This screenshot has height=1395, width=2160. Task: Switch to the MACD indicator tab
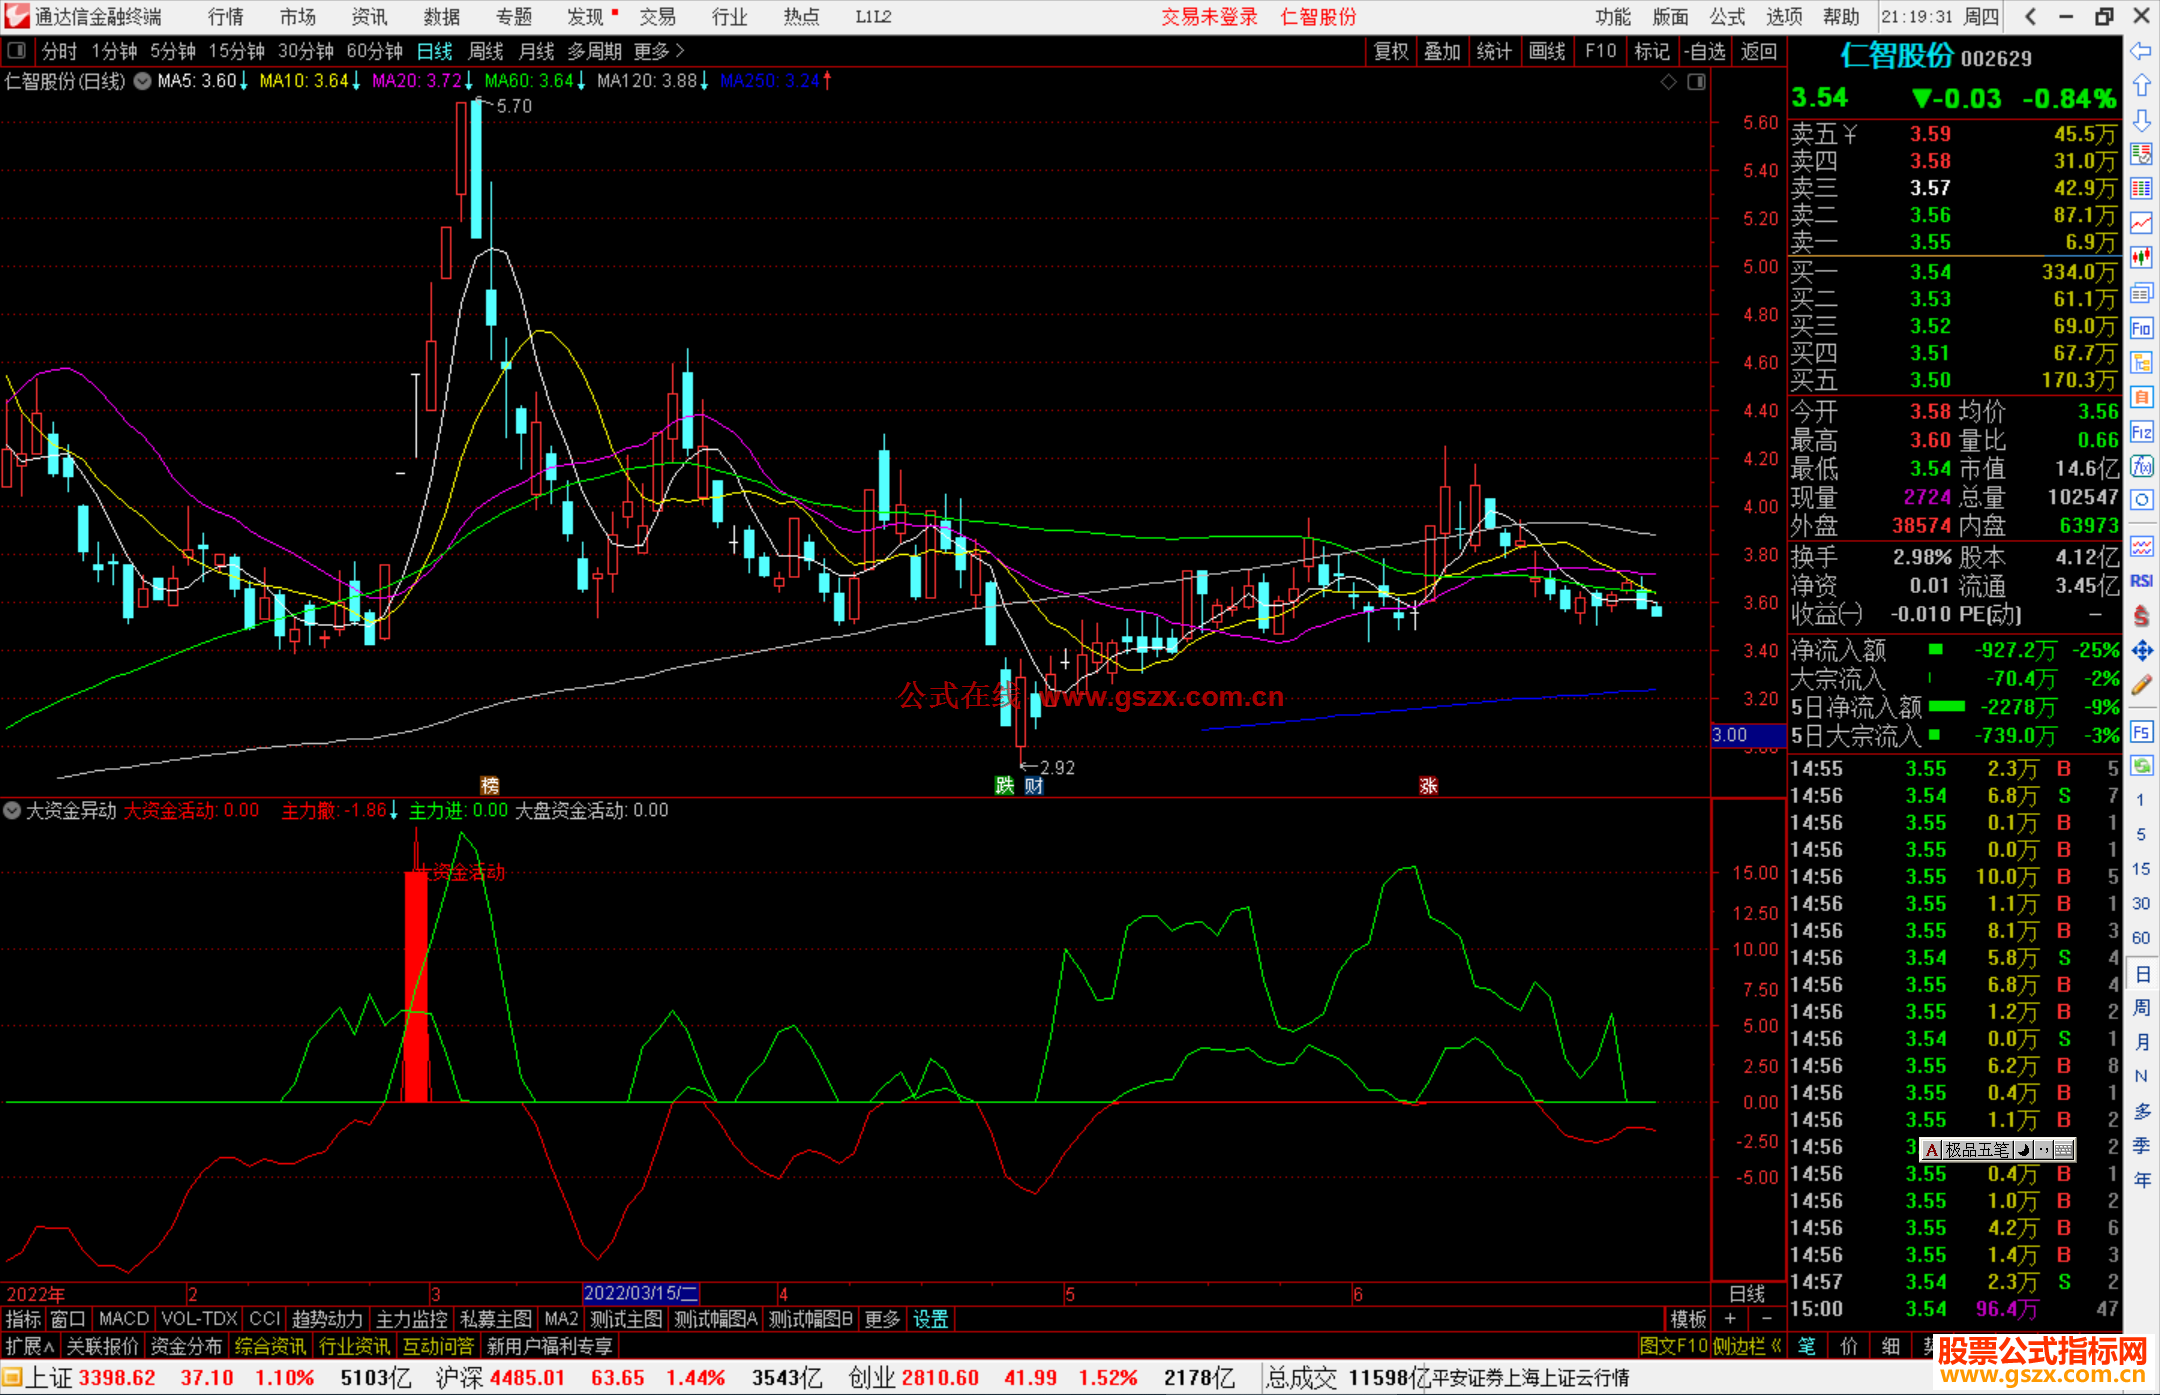[124, 1319]
